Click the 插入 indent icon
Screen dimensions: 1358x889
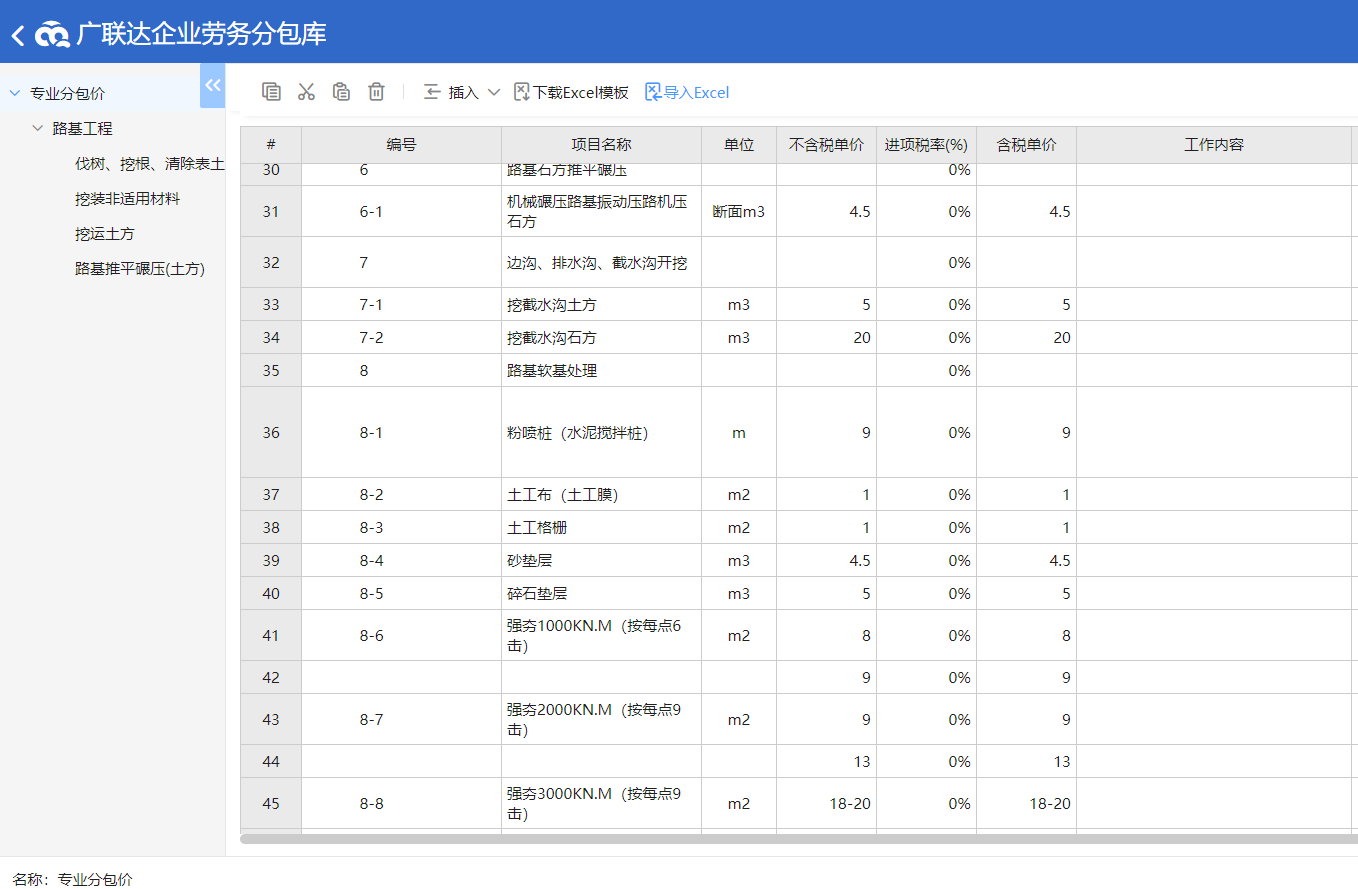coord(432,92)
